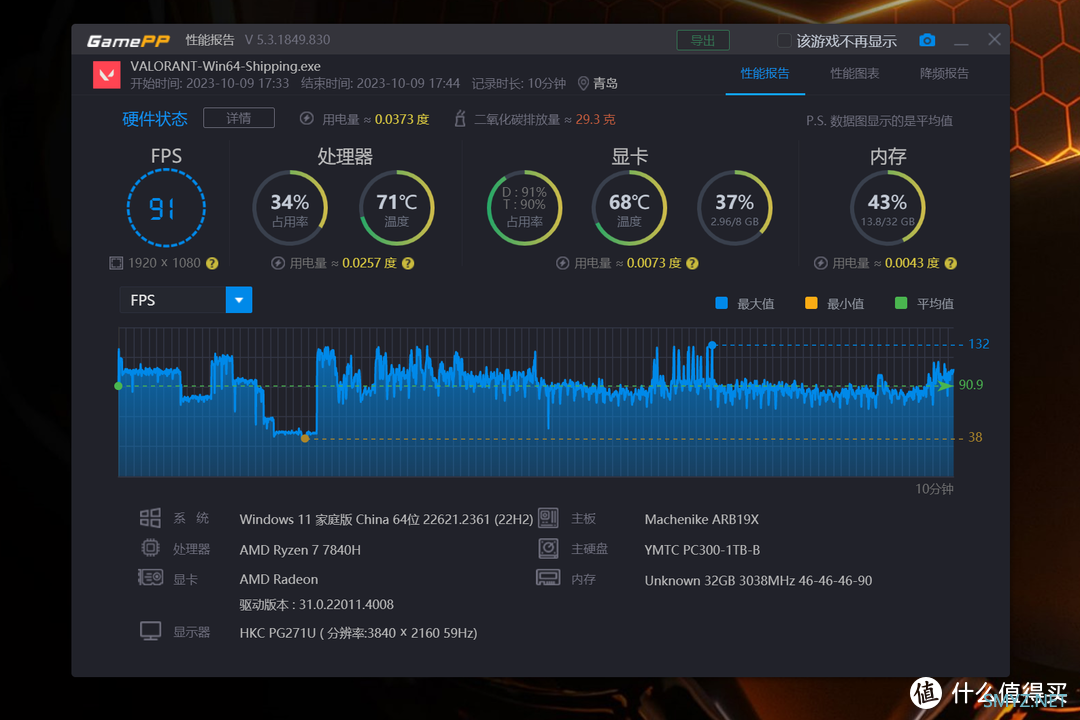This screenshot has height=720, width=1080.
Task: Click the 记录时长: 10分钟 text
Action: point(519,83)
